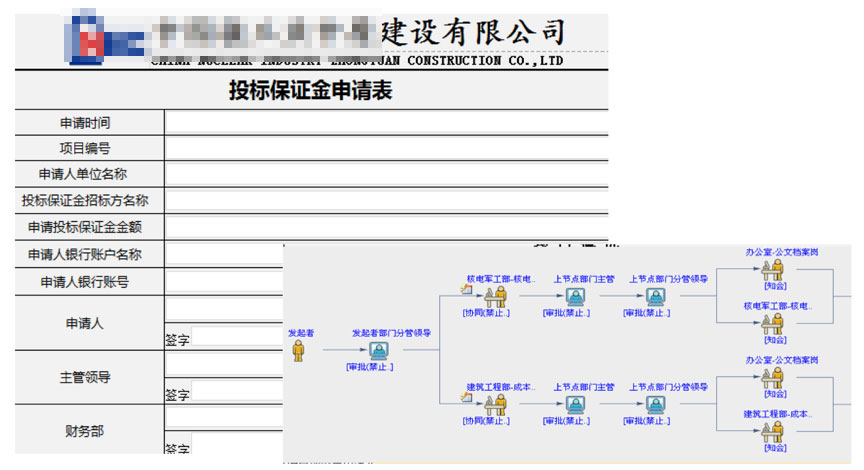This screenshot has width=864, height=470.
Task: Click the 申请人单位名称 input cell
Action: coord(386,175)
